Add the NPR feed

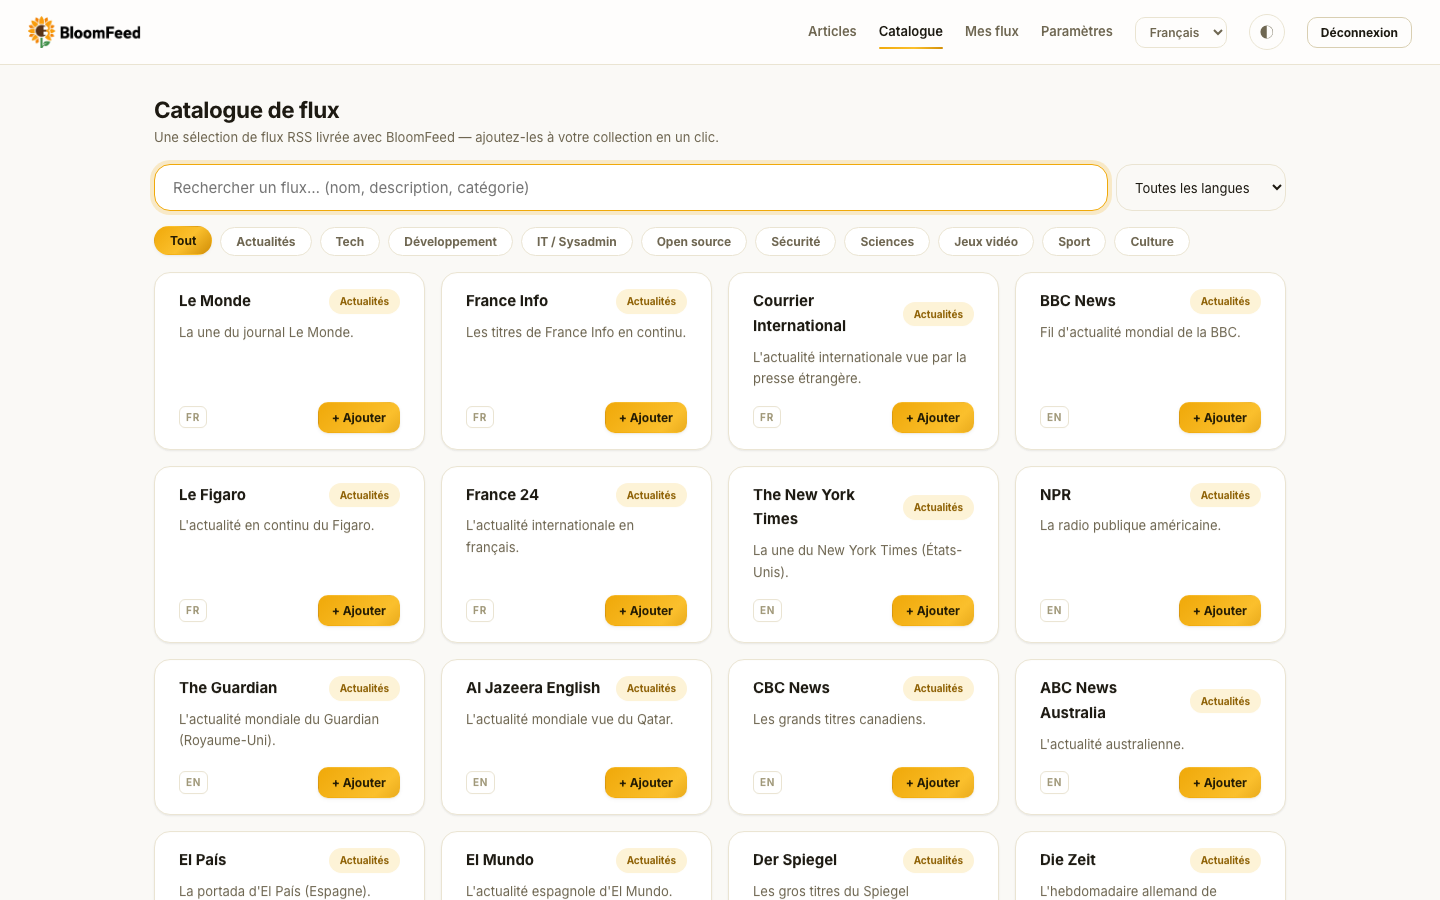click(x=1220, y=611)
